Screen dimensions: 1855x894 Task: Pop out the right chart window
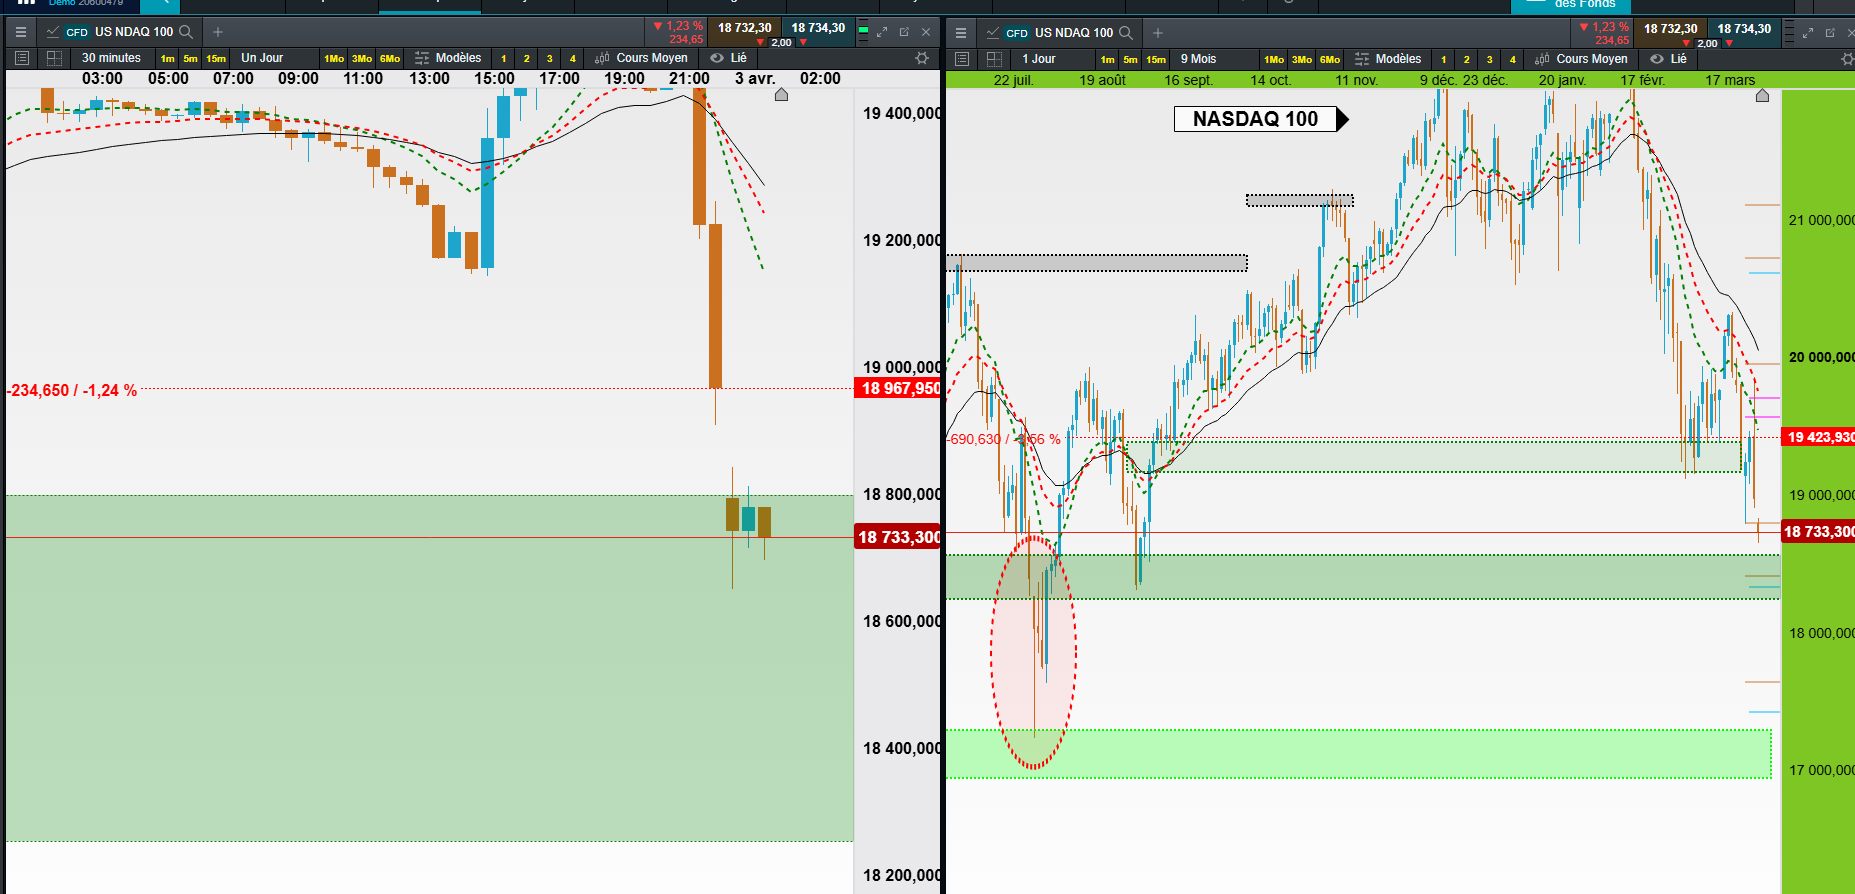1830,33
